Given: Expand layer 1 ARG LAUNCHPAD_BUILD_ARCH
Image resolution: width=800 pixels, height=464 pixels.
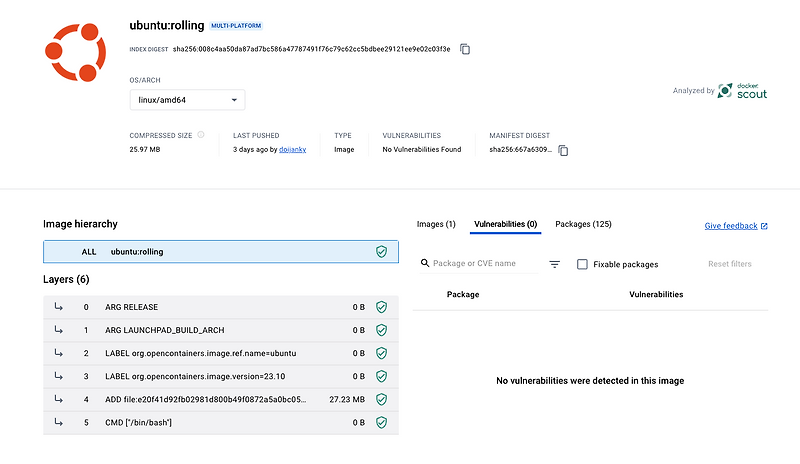Looking at the screenshot, I should 221,330.
